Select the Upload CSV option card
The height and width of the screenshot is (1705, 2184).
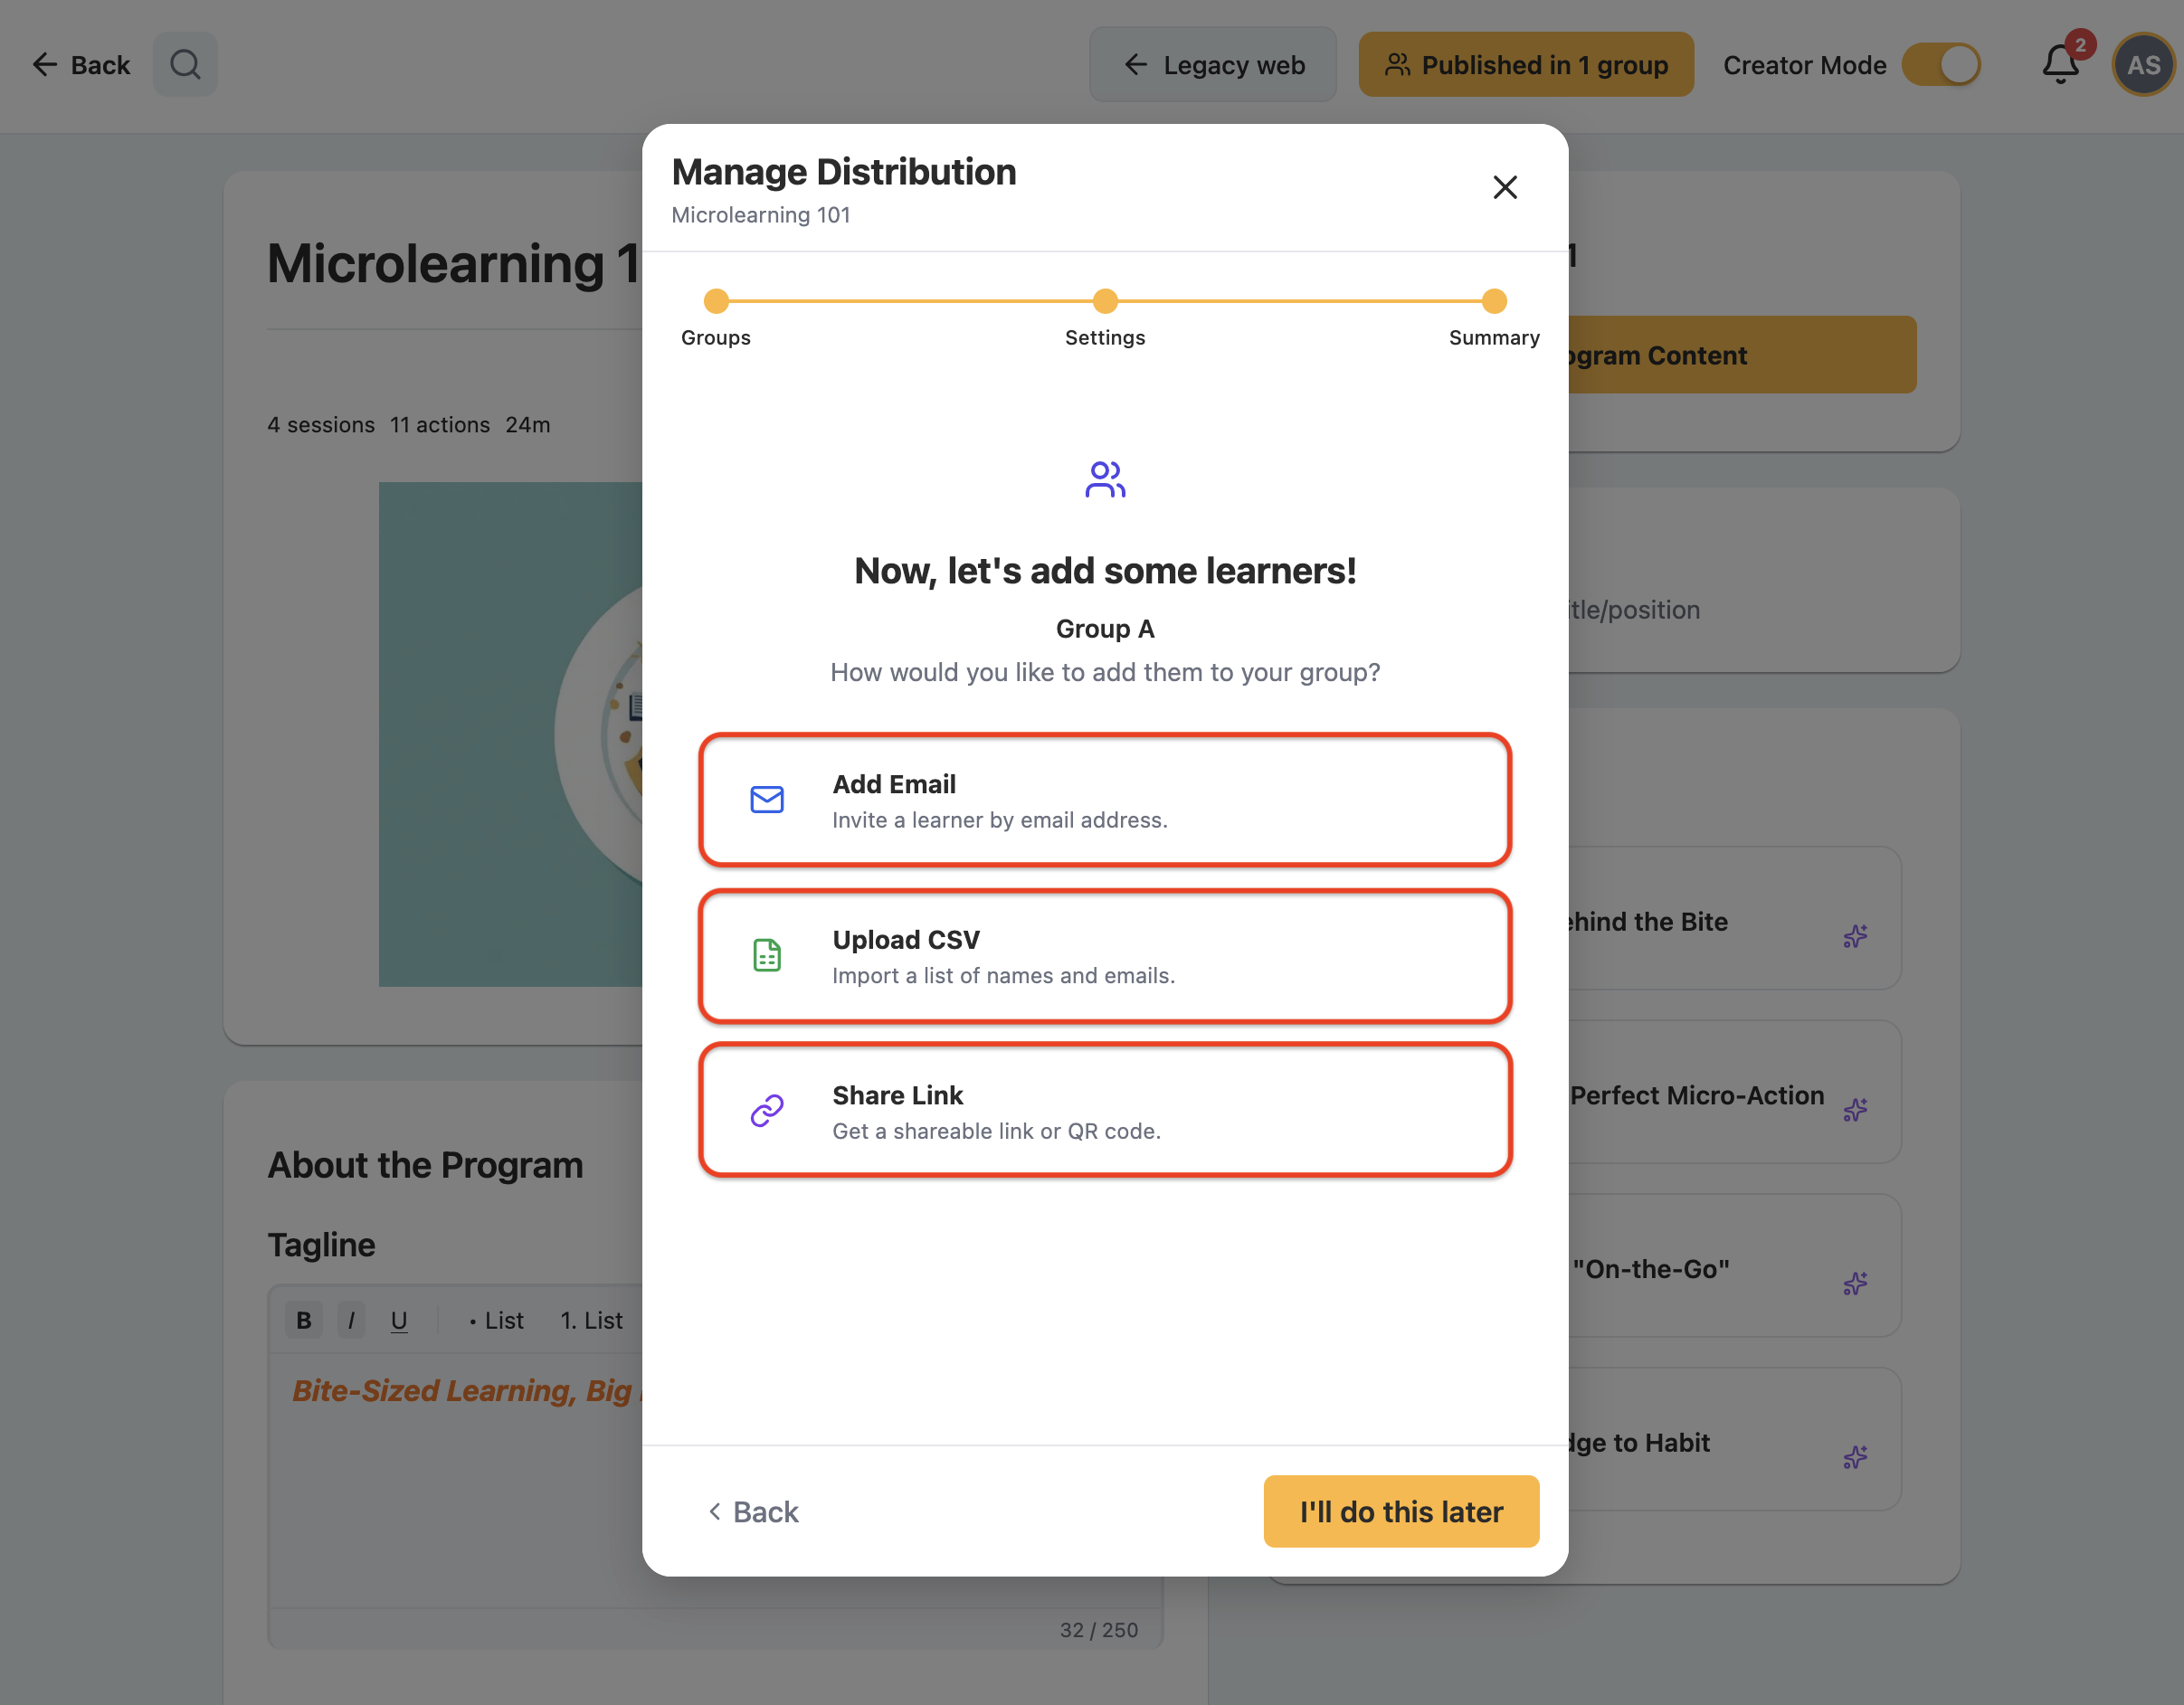[x=1105, y=955]
